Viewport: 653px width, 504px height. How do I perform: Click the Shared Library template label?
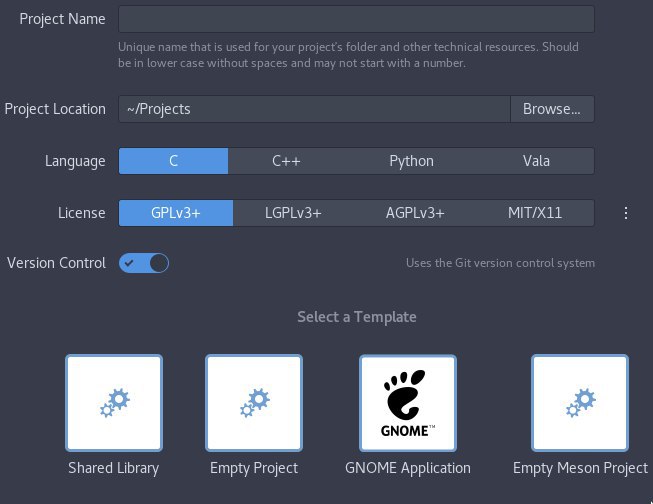point(113,468)
